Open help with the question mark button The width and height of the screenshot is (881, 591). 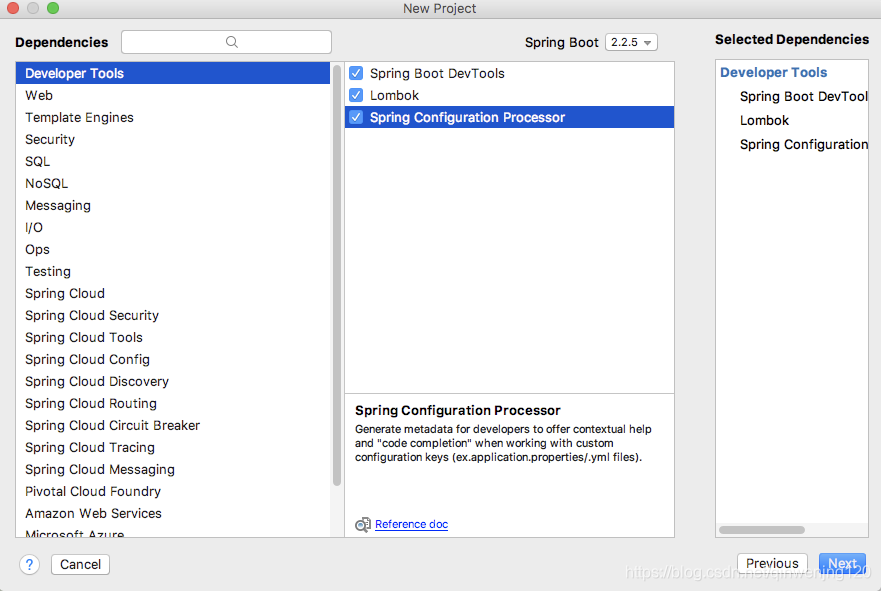29,564
